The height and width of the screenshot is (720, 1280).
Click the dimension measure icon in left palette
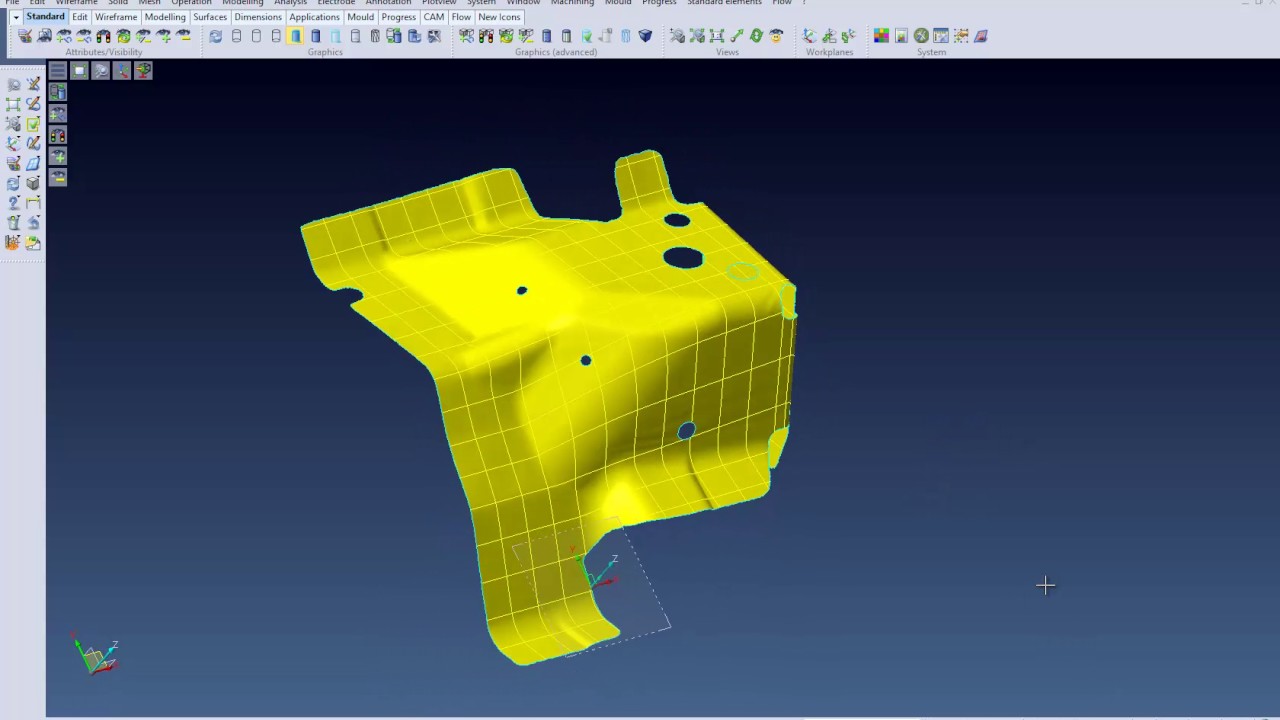click(x=33, y=203)
